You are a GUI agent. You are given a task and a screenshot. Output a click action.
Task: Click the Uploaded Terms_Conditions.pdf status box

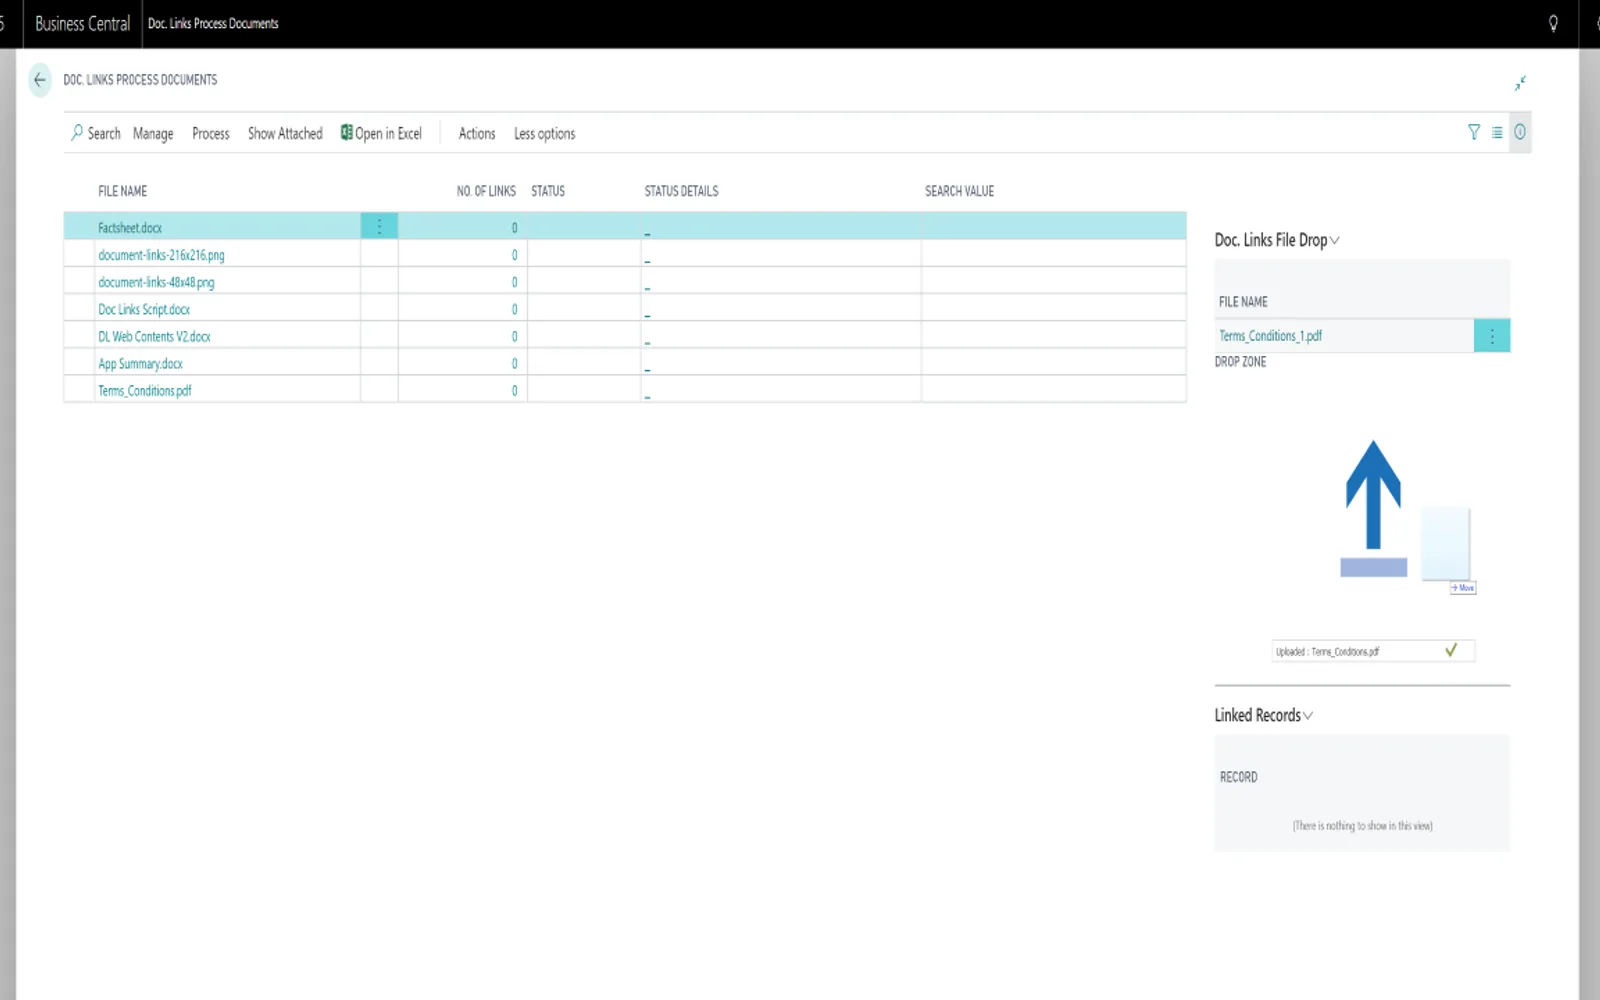[1373, 651]
